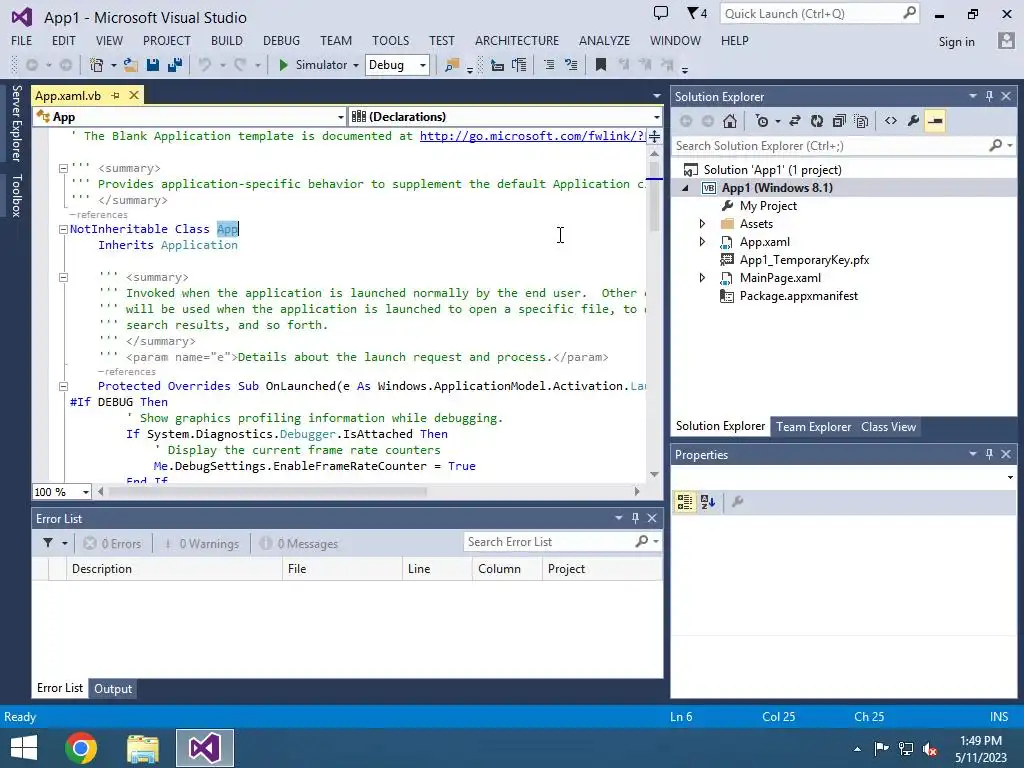
Task: Switch to the Output tab
Action: pos(113,688)
